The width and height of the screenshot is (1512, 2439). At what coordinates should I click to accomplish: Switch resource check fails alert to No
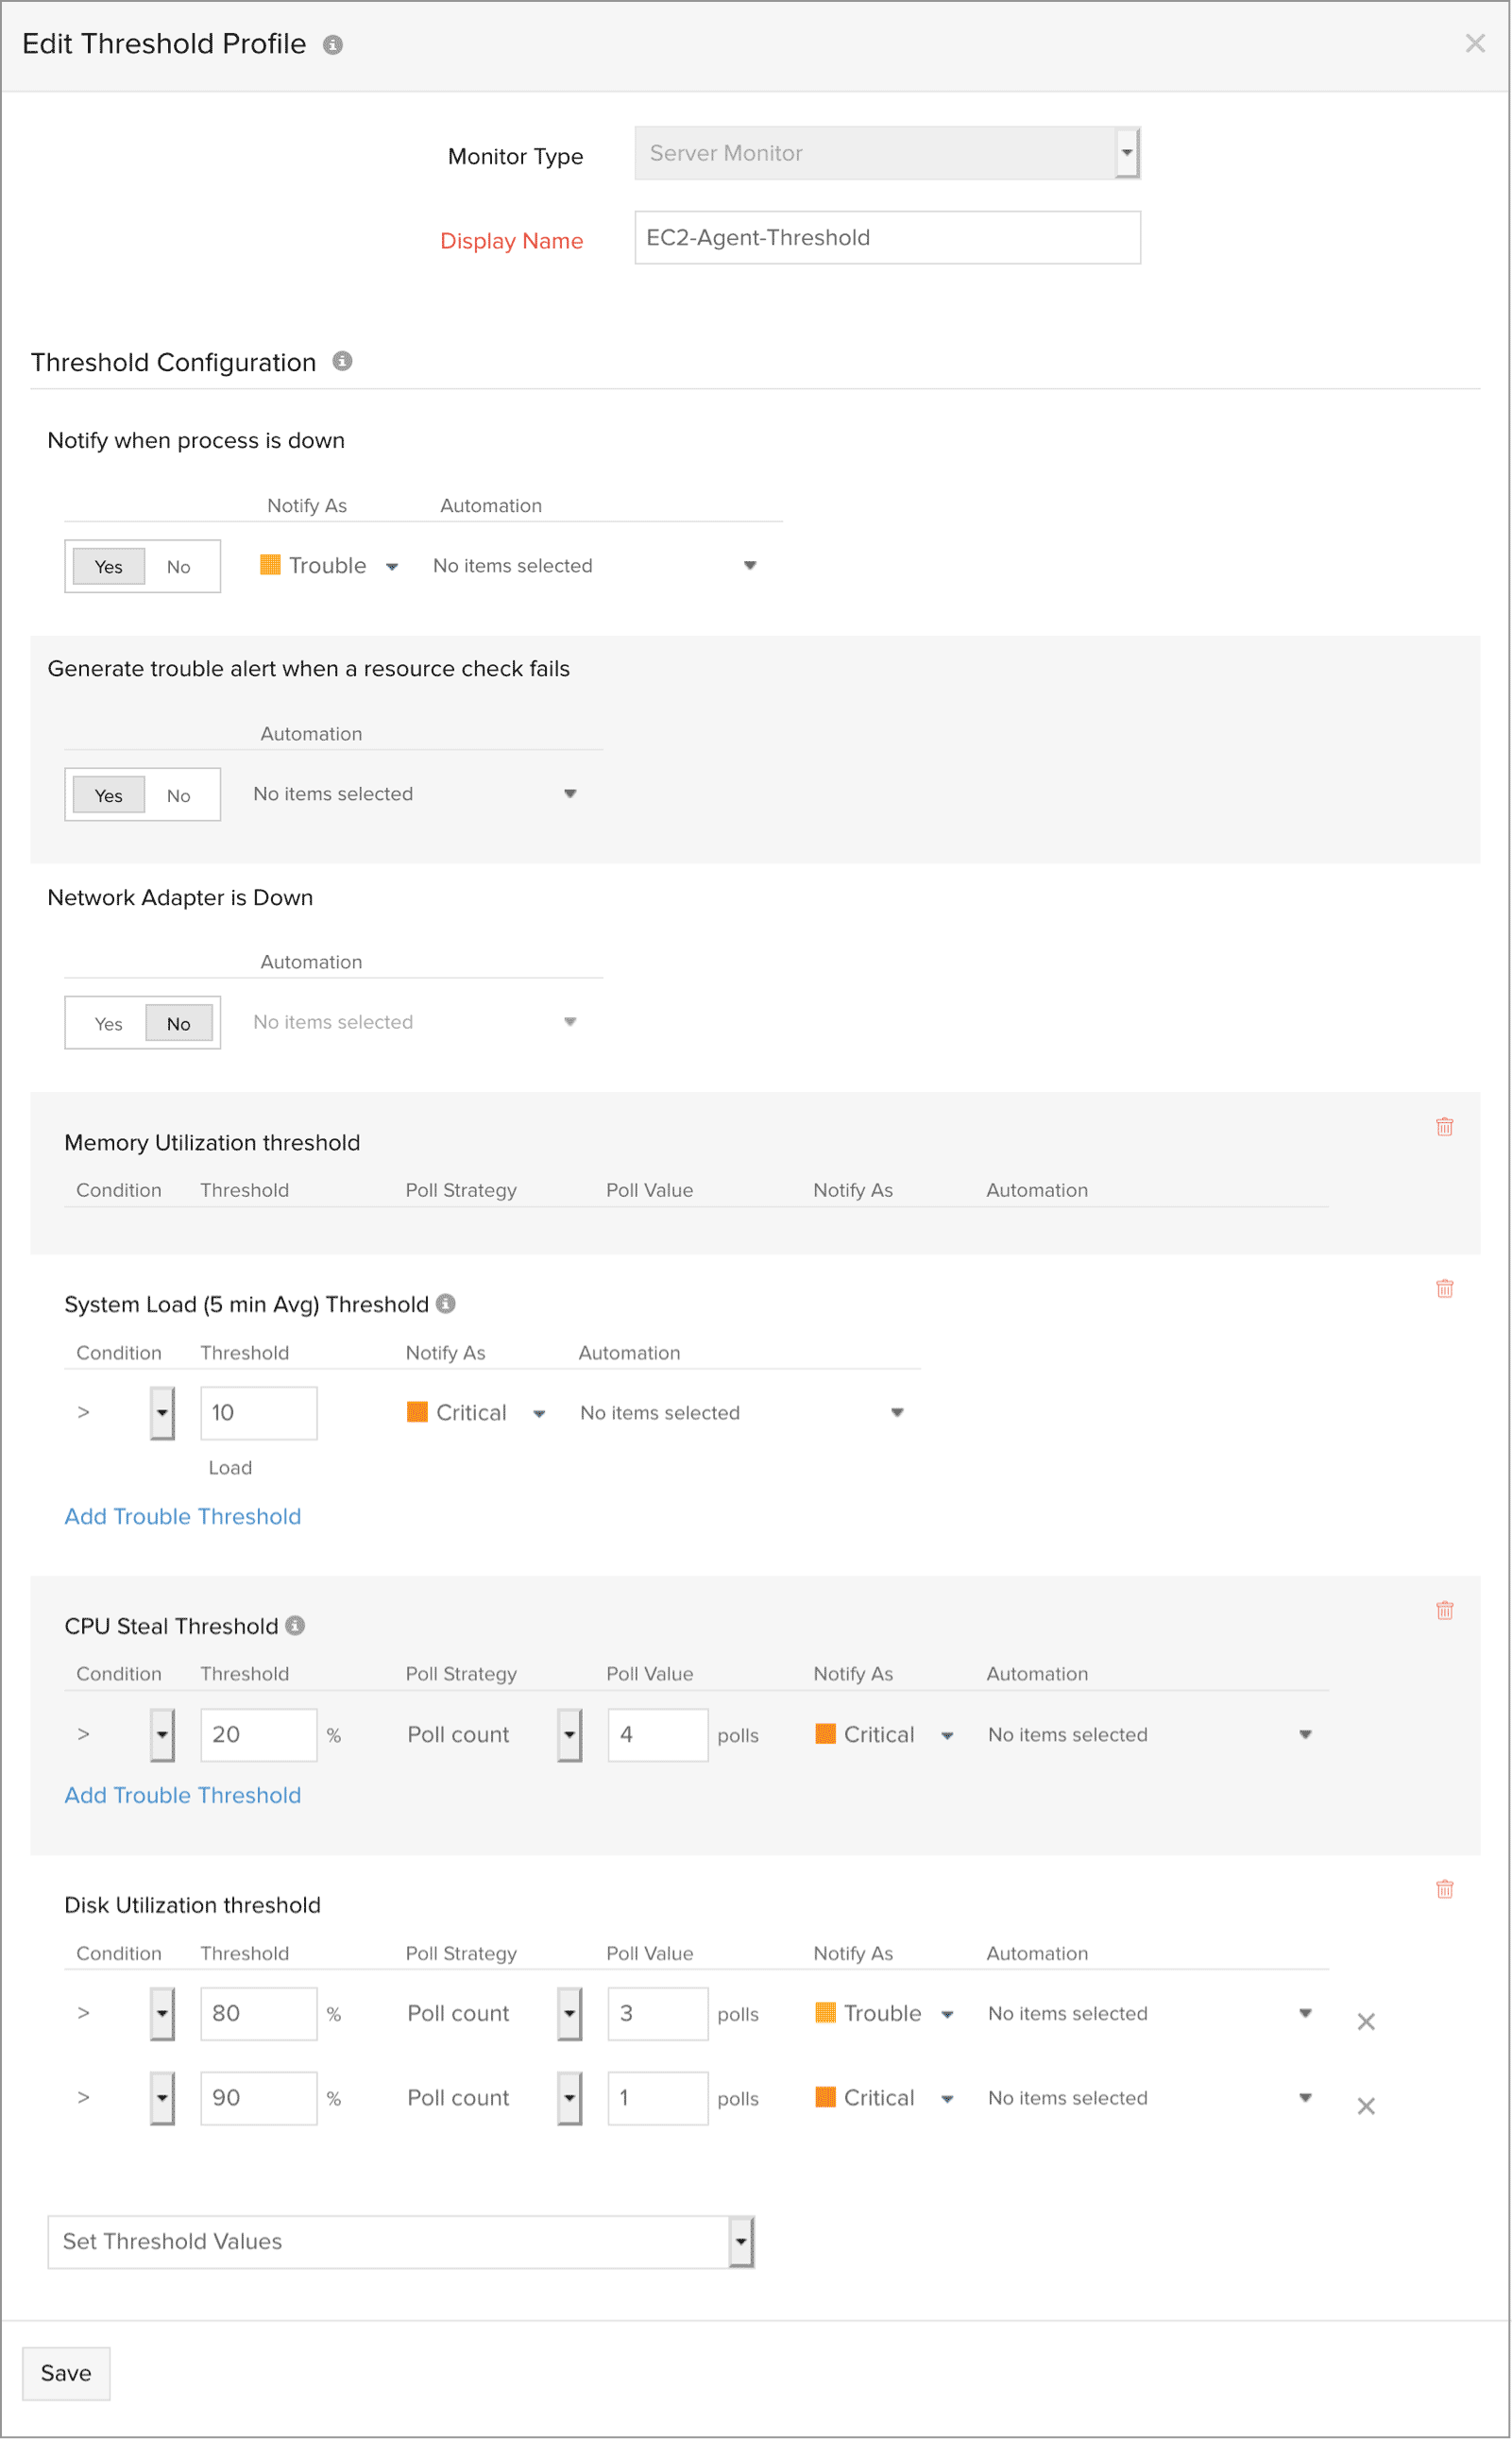pyautogui.click(x=178, y=796)
